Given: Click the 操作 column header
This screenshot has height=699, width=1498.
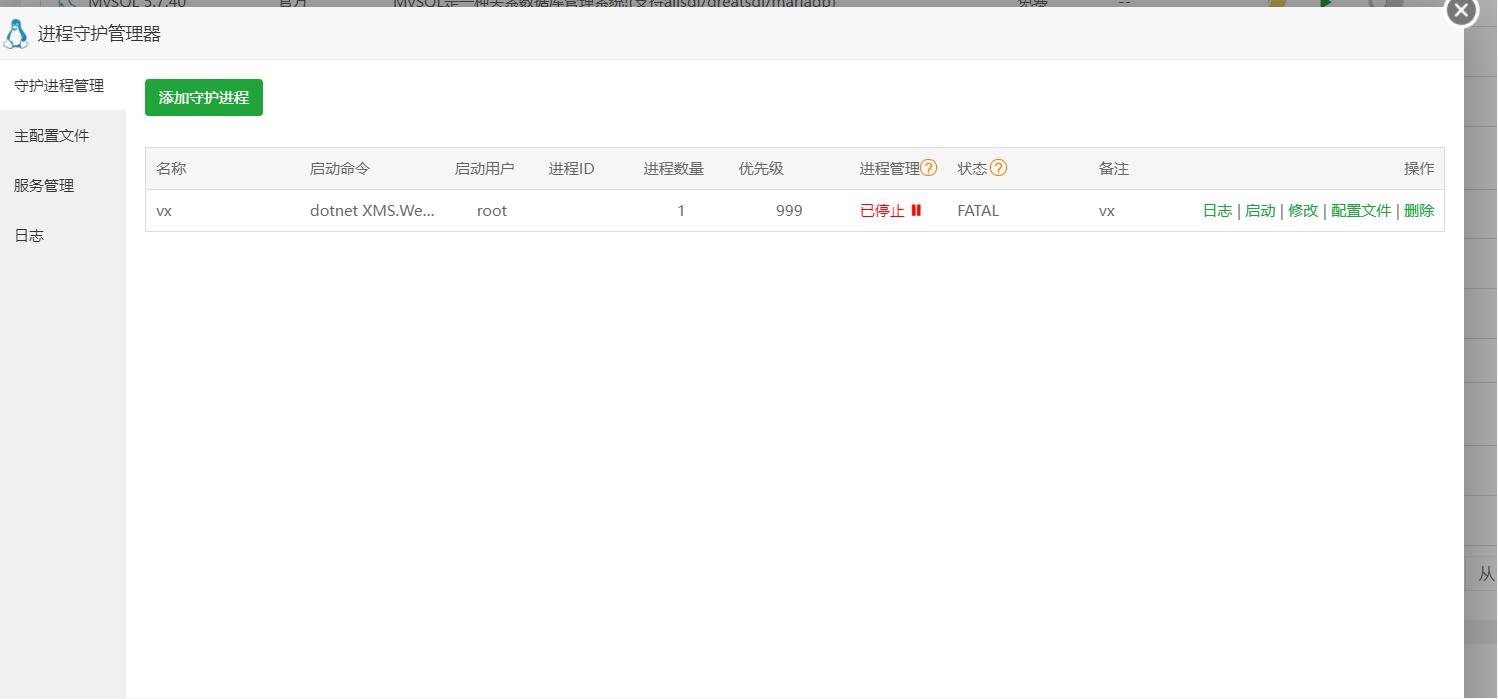Looking at the screenshot, I should [1419, 168].
